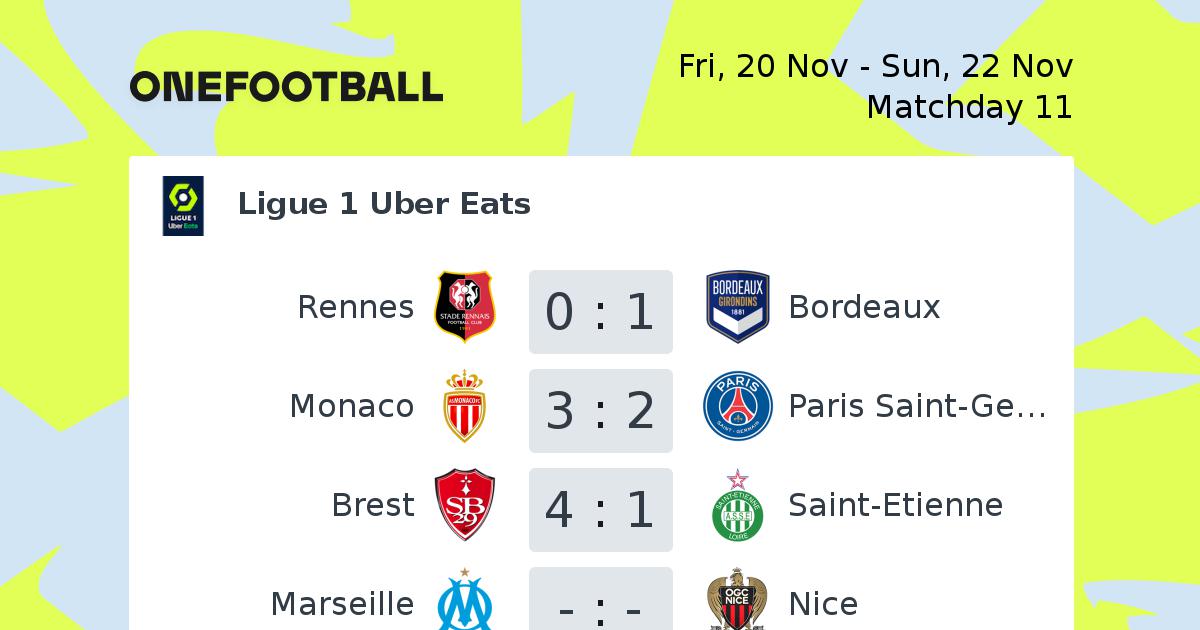Click the Ligue 1 Uber Eats league logo
1200x630 pixels.
[x=183, y=205]
